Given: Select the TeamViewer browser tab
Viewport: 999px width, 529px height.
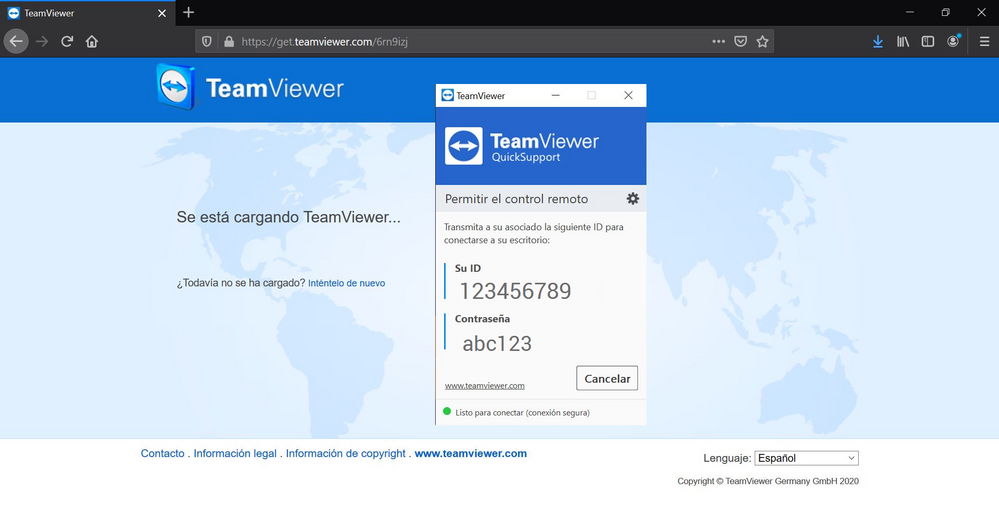Looking at the screenshot, I should pos(87,13).
